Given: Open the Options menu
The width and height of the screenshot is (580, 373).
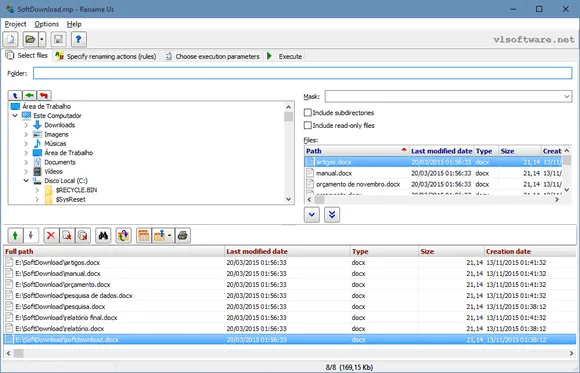Looking at the screenshot, I should tap(47, 24).
